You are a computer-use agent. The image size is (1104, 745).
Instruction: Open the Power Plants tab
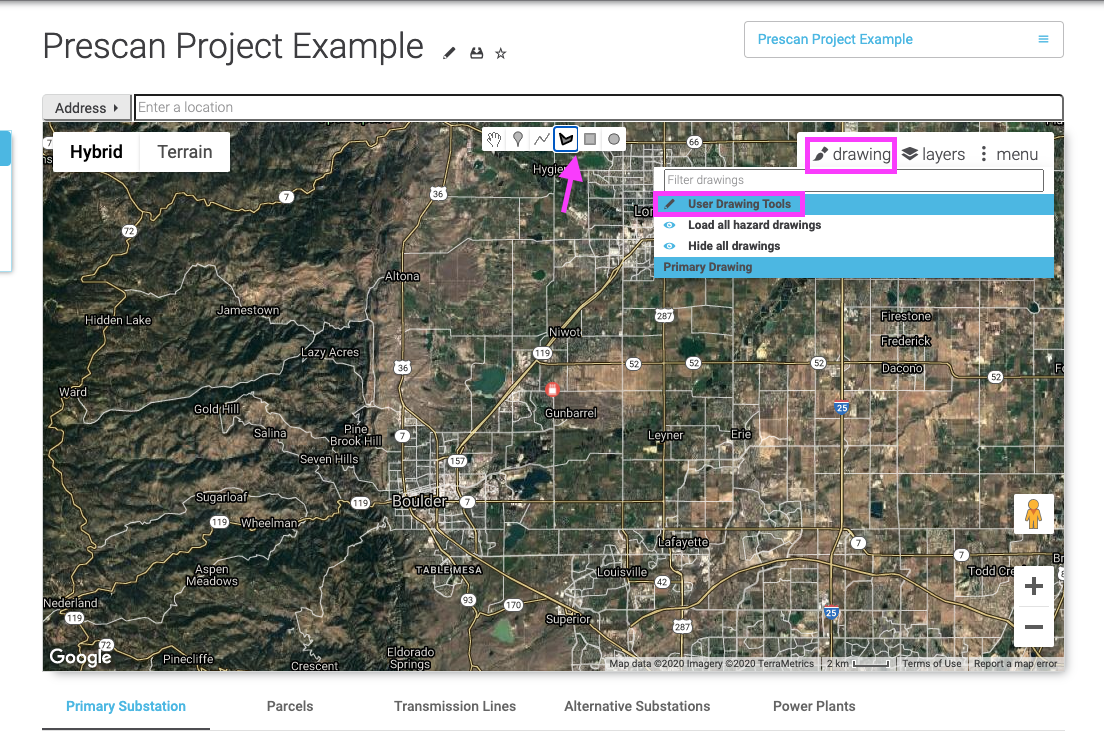(x=814, y=706)
